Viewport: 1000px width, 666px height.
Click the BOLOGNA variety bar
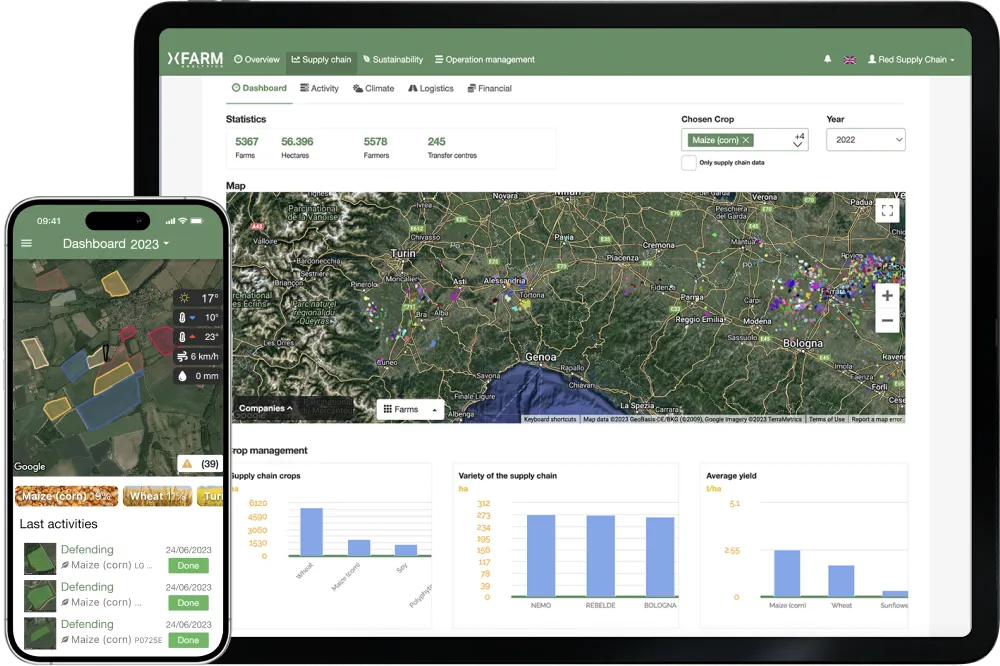pyautogui.click(x=660, y=557)
